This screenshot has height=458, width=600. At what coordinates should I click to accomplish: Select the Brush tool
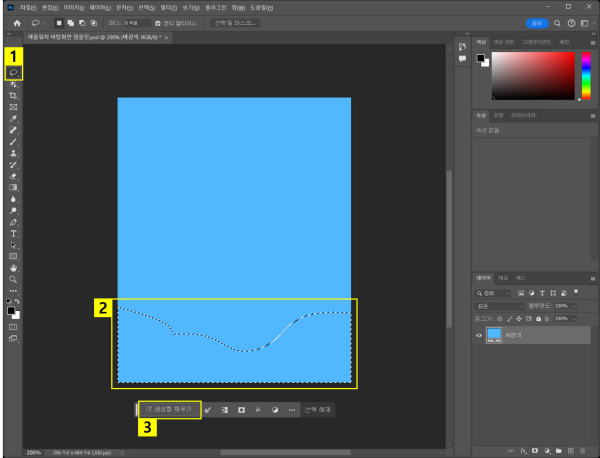(13, 142)
